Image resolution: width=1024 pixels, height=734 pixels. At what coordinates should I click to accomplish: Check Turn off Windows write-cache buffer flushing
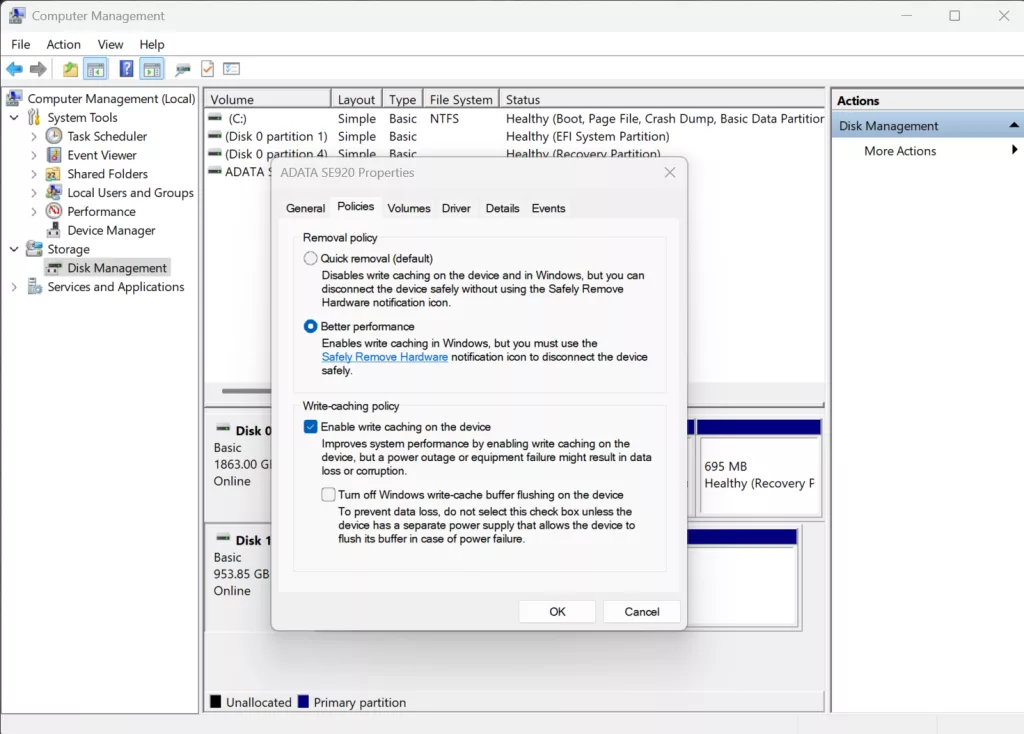[x=328, y=495]
